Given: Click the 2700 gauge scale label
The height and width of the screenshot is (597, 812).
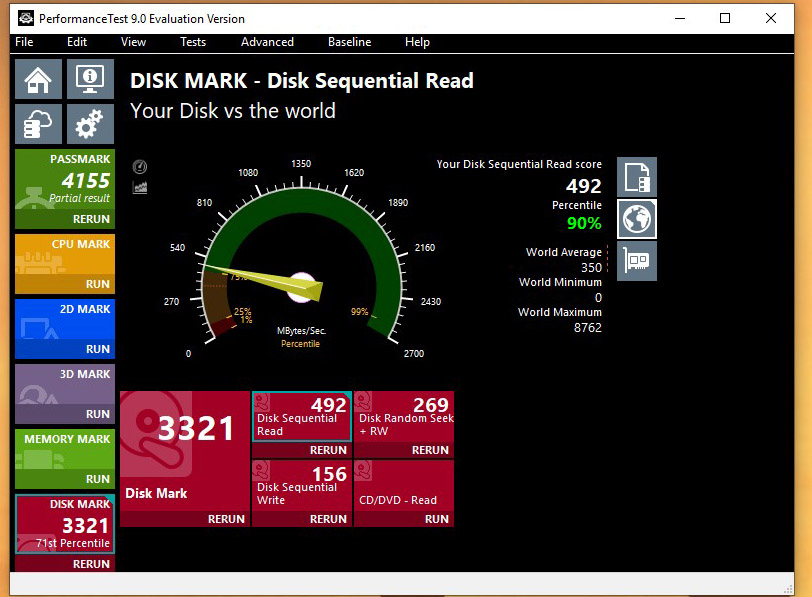Looking at the screenshot, I should pyautogui.click(x=414, y=354).
